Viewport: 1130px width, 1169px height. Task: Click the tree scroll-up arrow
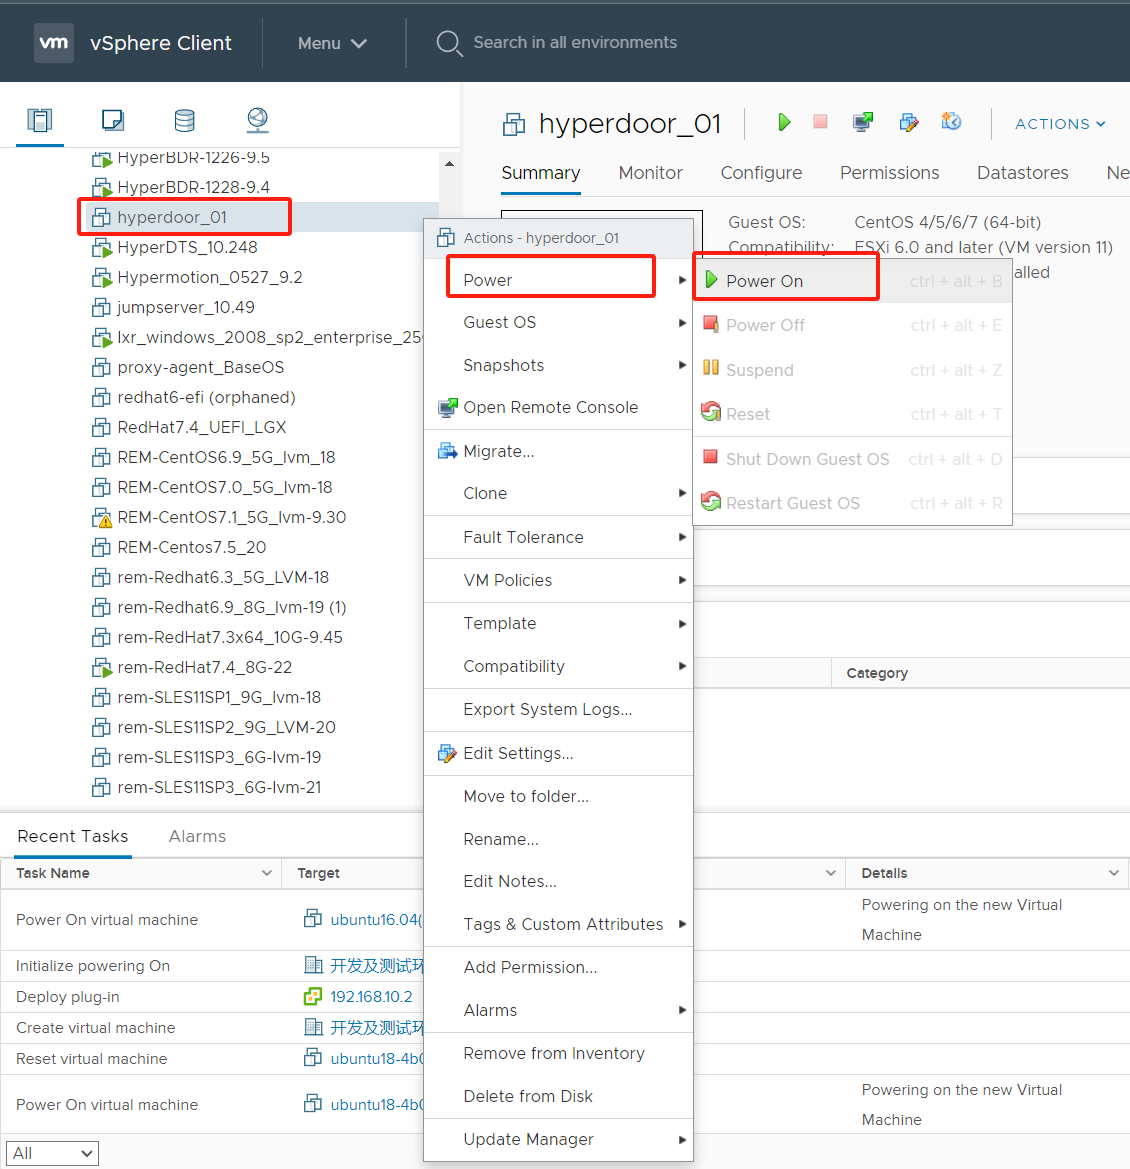coord(449,163)
